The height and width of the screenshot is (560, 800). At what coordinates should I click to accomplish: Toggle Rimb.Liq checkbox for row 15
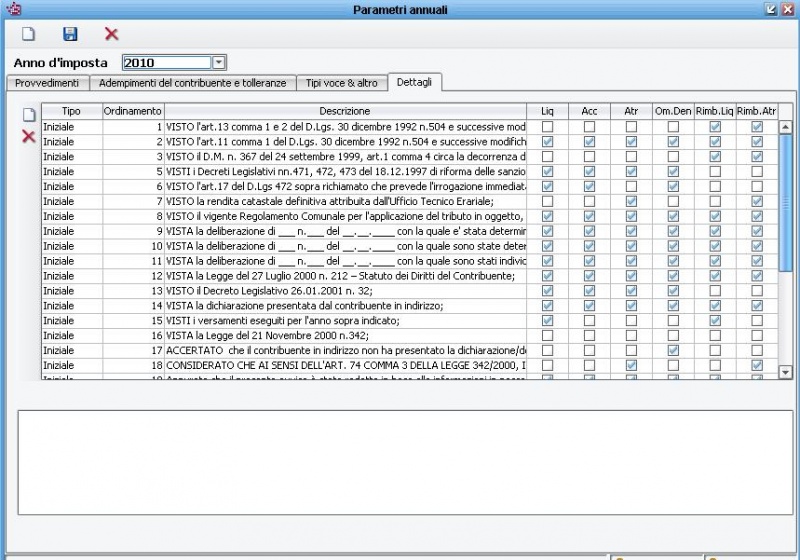[715, 320]
